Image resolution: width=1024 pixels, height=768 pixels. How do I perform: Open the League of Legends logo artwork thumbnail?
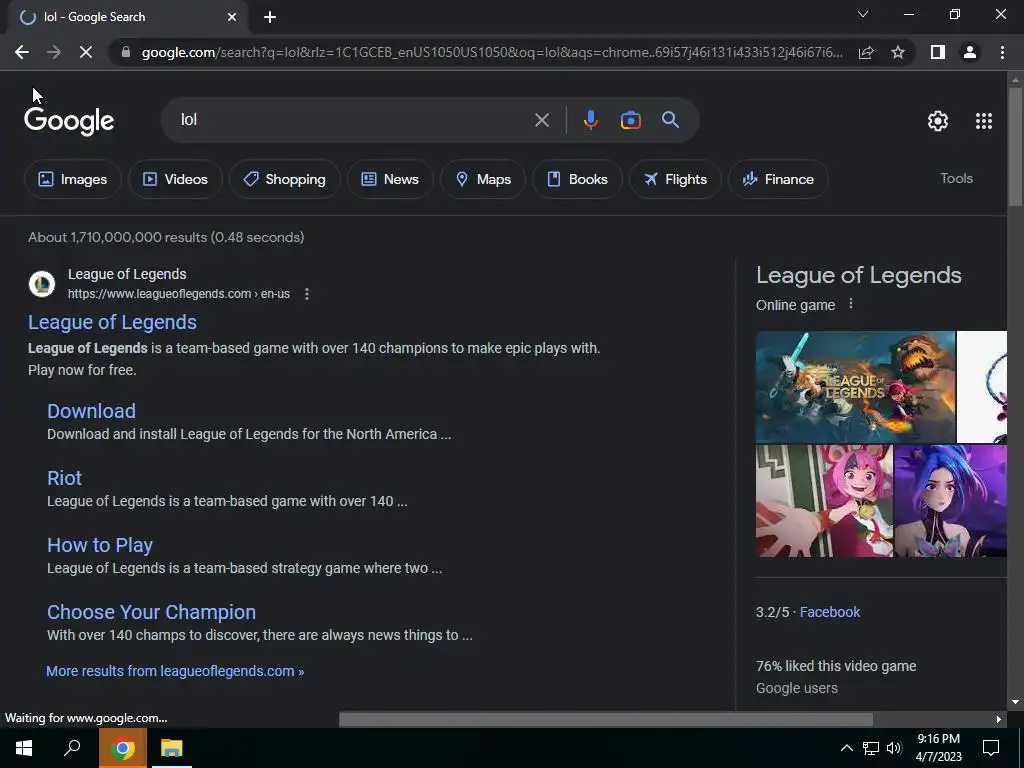coord(856,387)
